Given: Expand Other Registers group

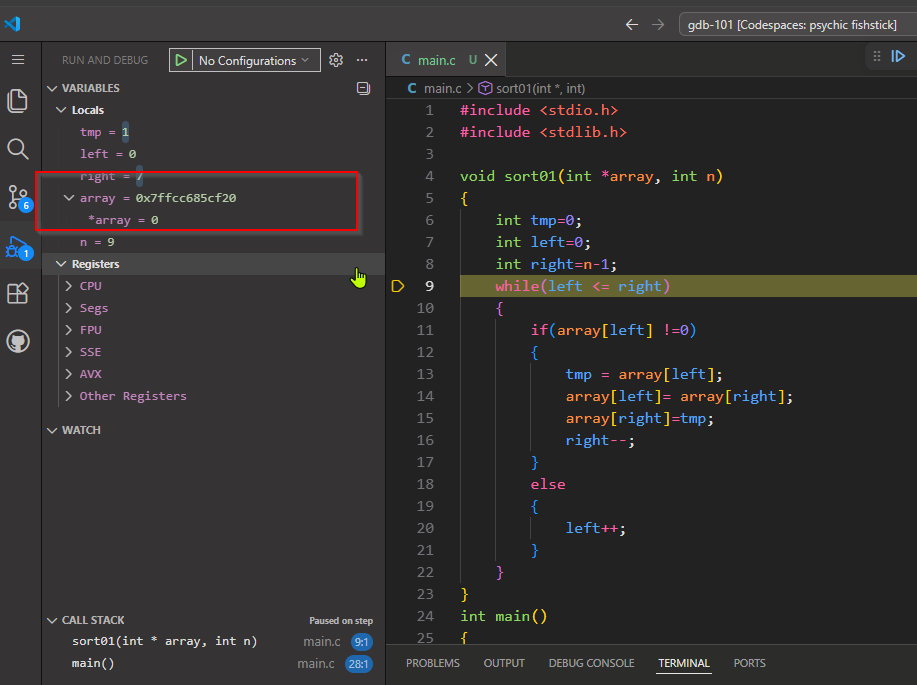Looking at the screenshot, I should (x=69, y=396).
